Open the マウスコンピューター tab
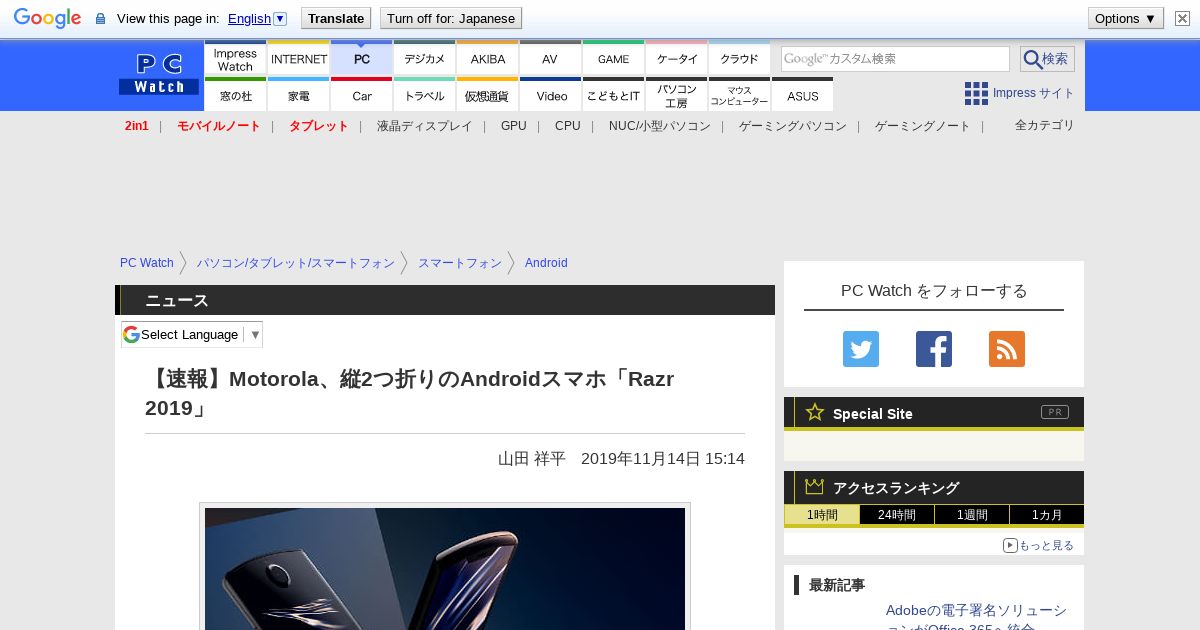 pyautogui.click(x=740, y=95)
